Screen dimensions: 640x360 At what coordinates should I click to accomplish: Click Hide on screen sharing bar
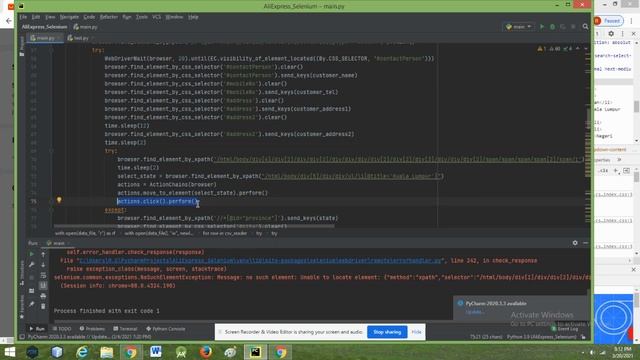[416, 332]
